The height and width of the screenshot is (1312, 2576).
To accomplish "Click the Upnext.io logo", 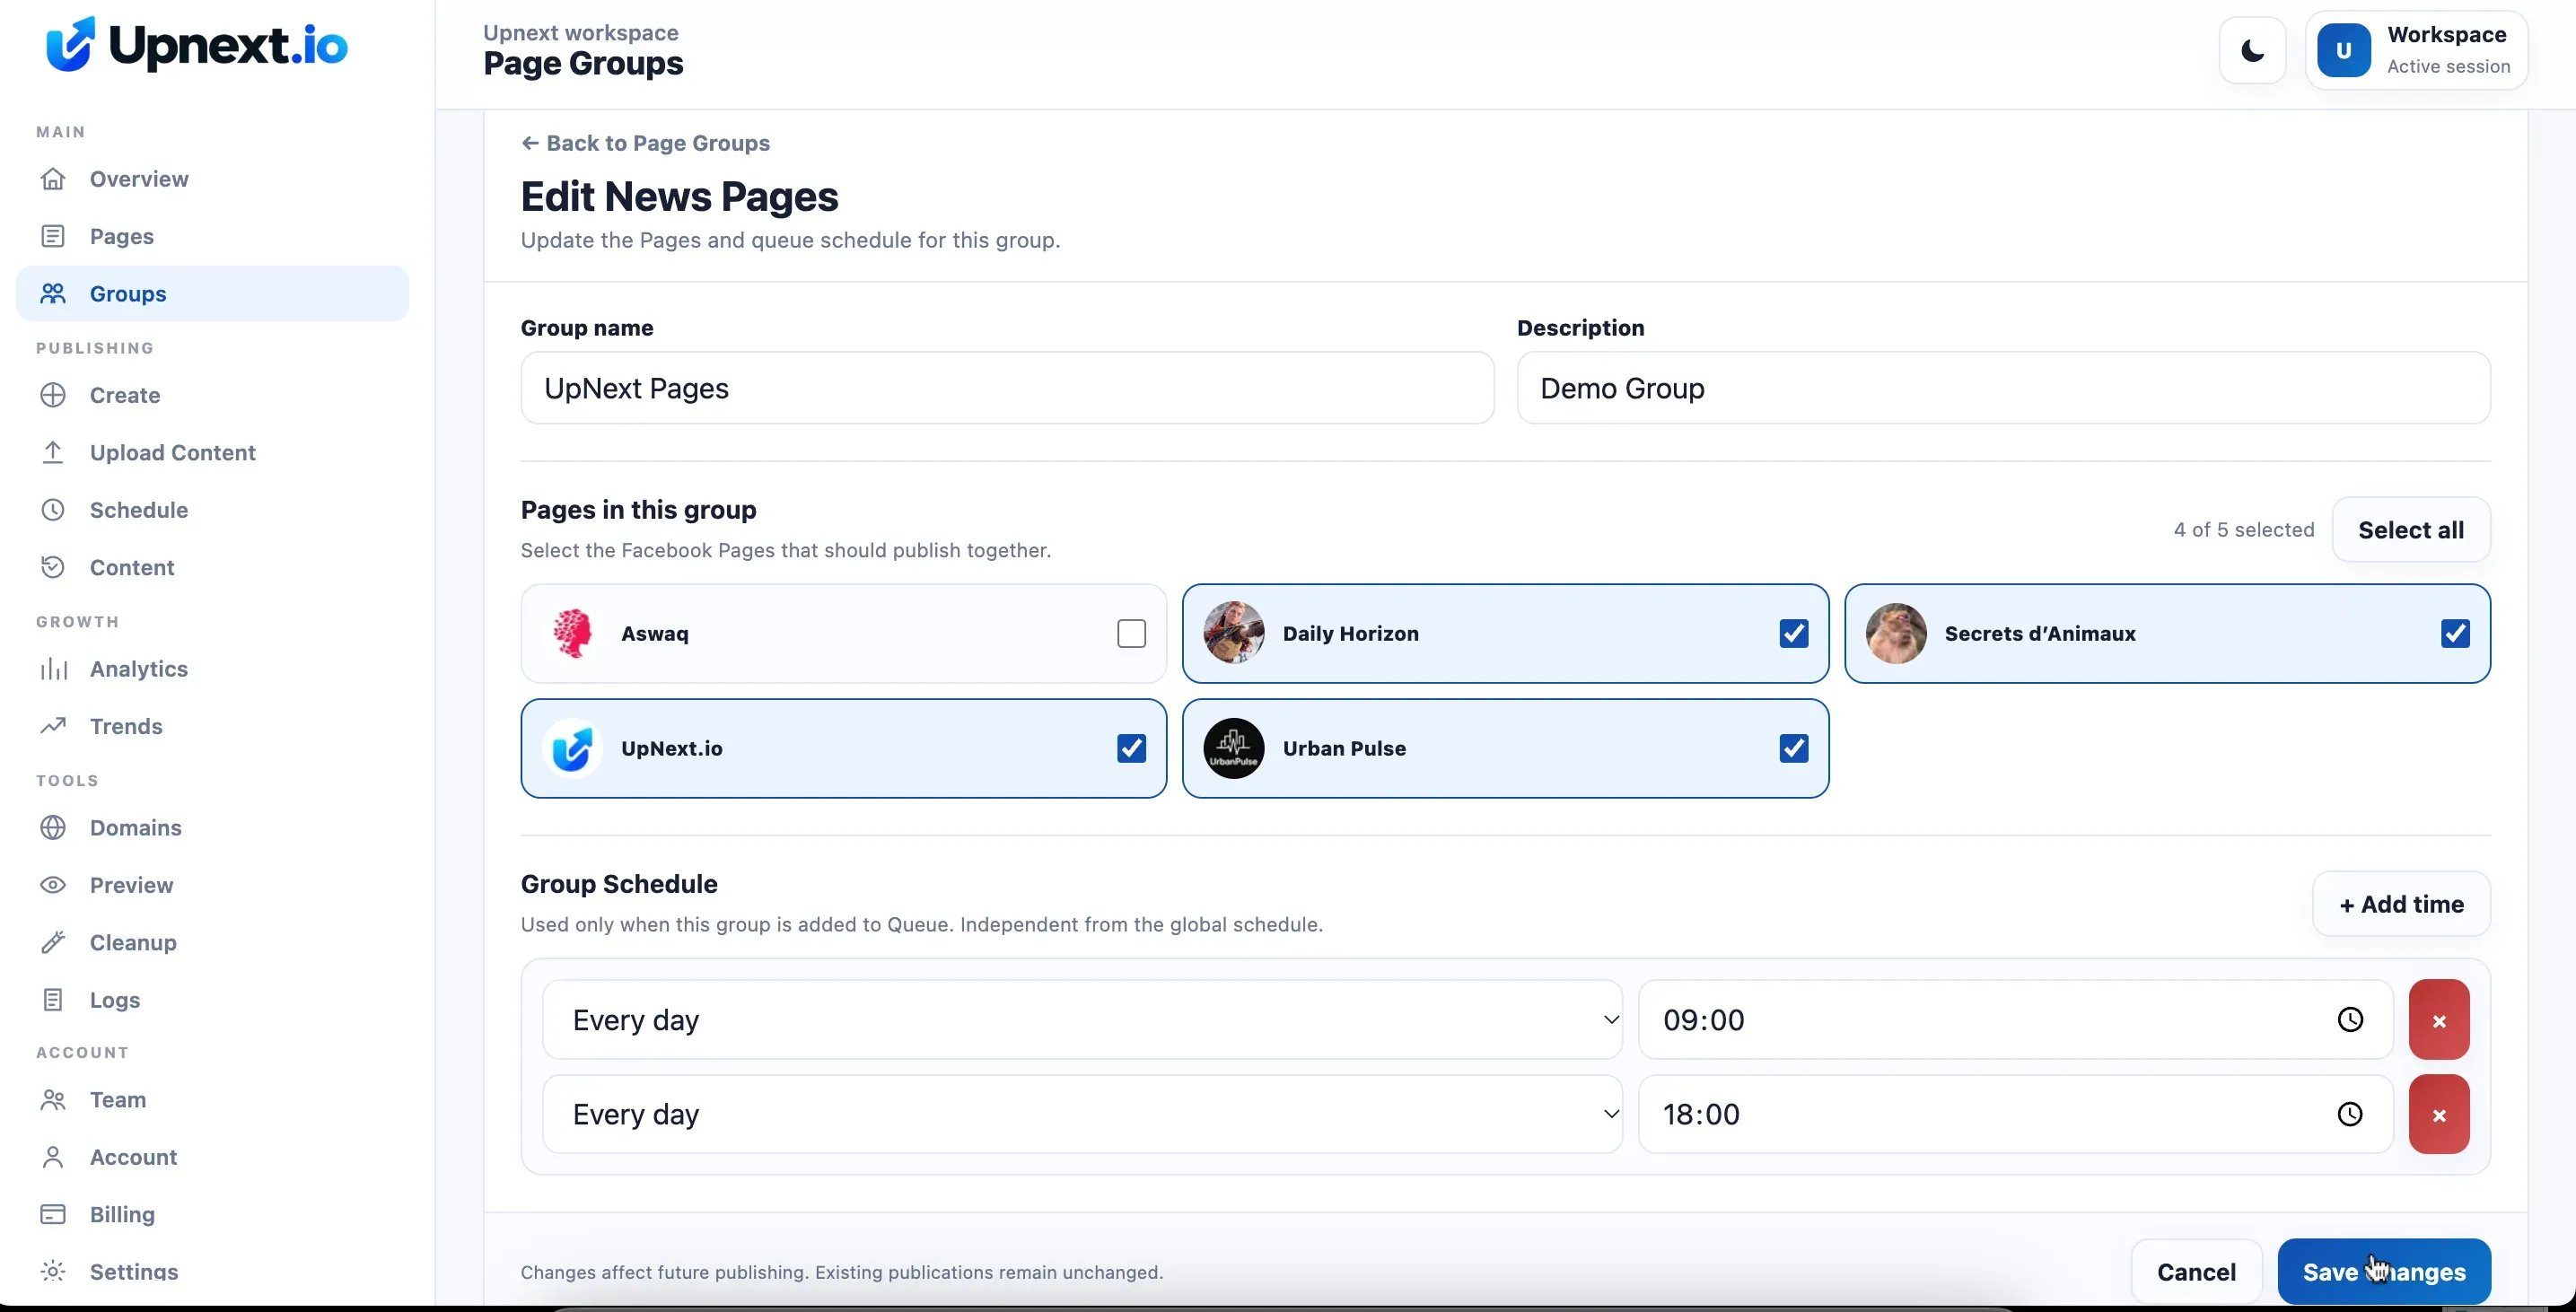I will tap(197, 45).
